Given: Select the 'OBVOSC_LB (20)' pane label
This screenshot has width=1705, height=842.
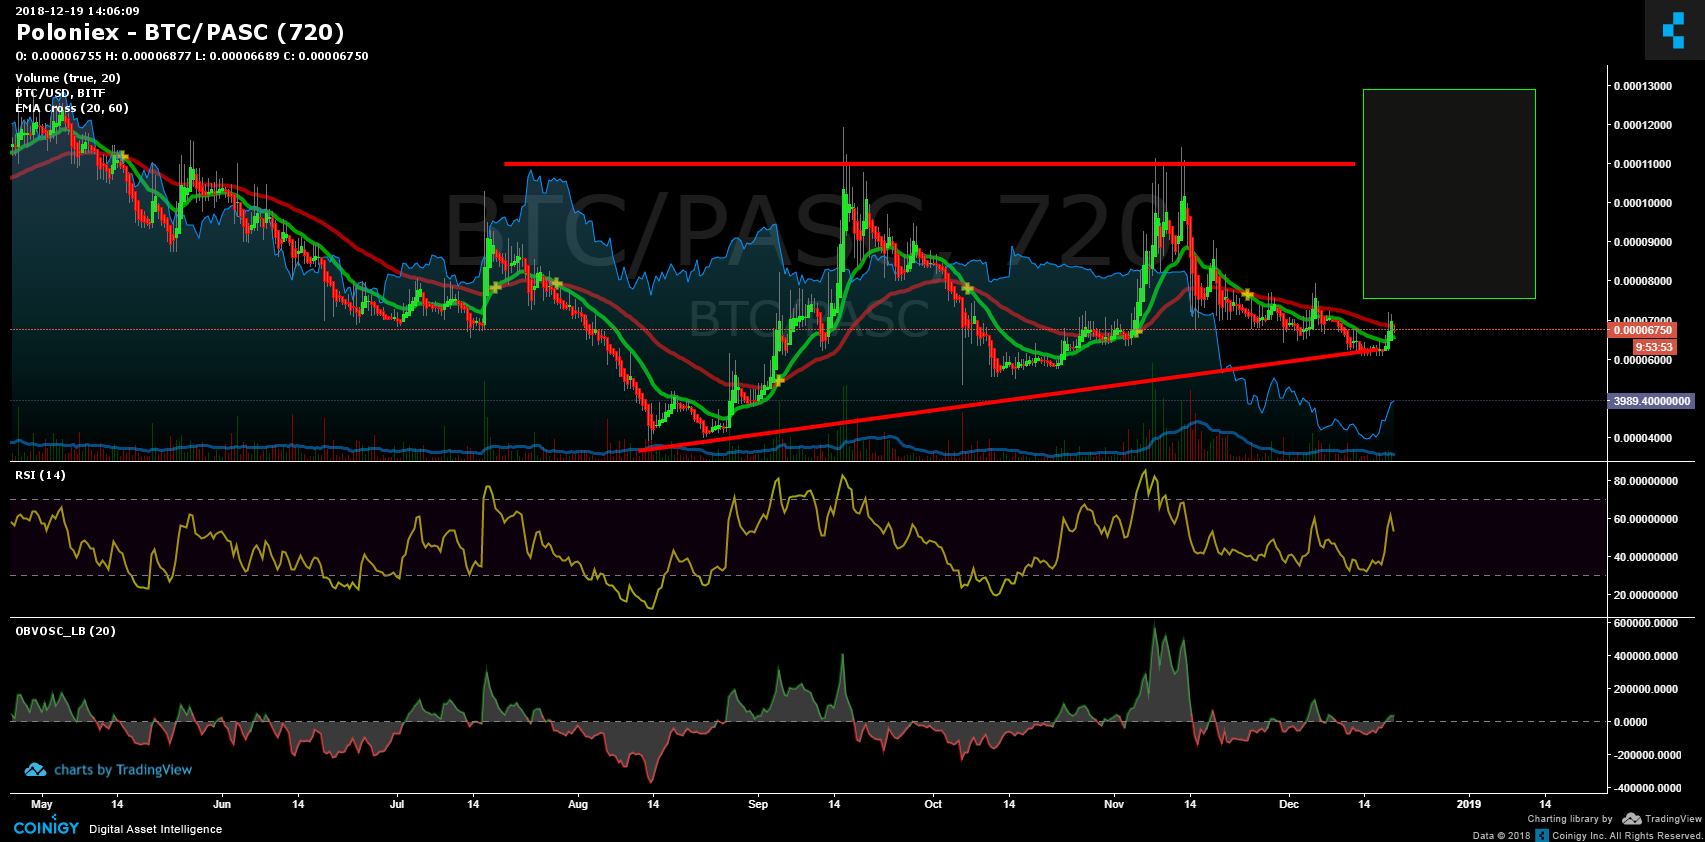Looking at the screenshot, I should [65, 631].
